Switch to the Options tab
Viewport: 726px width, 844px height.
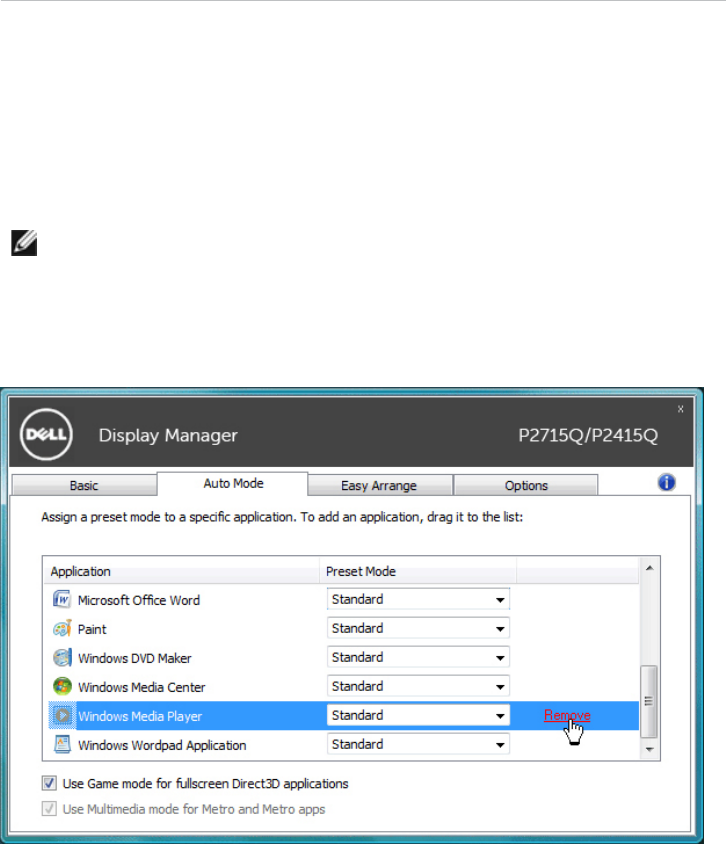tap(526, 485)
